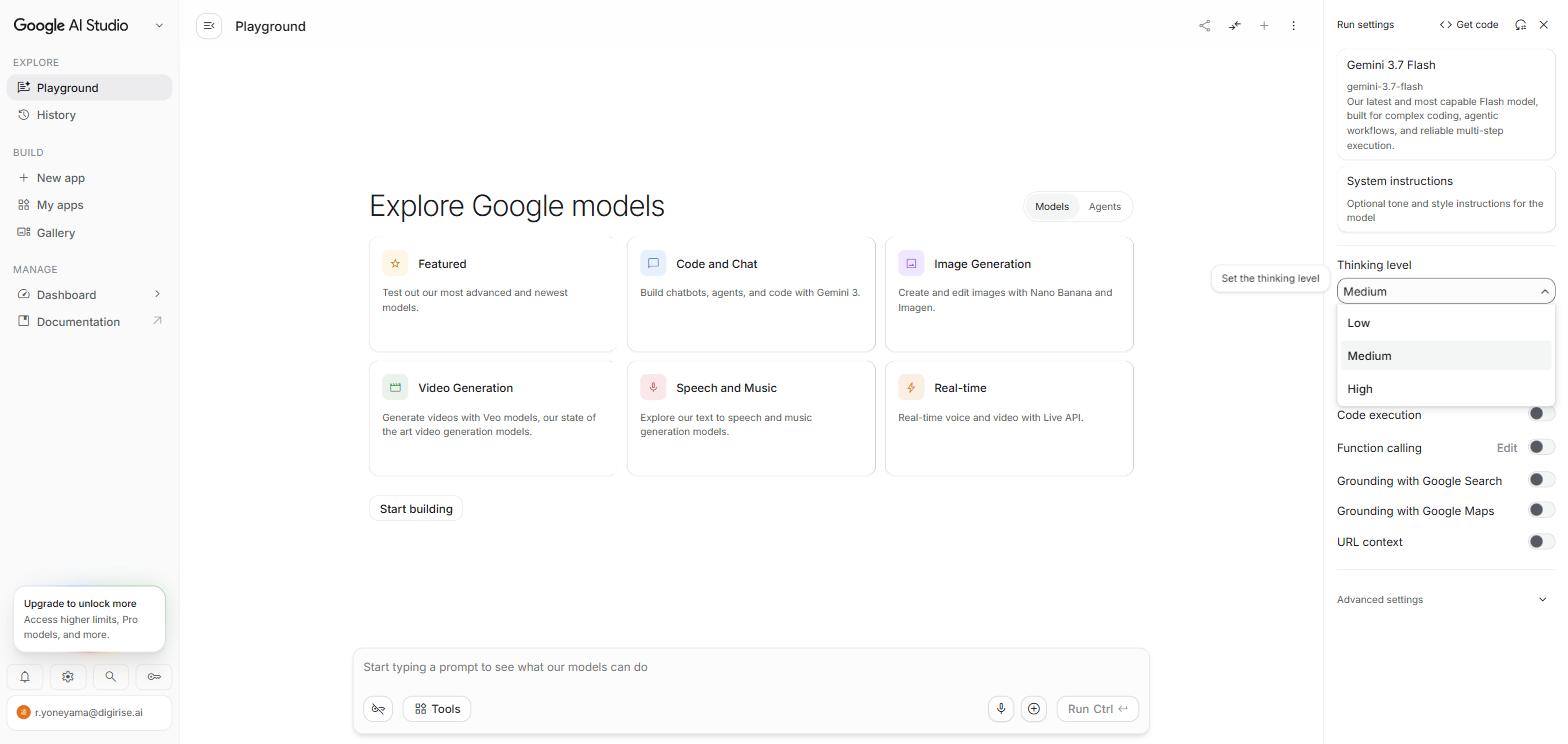Open the Gemini 3.7 Flash model card
The height and width of the screenshot is (744, 1568).
click(1446, 105)
